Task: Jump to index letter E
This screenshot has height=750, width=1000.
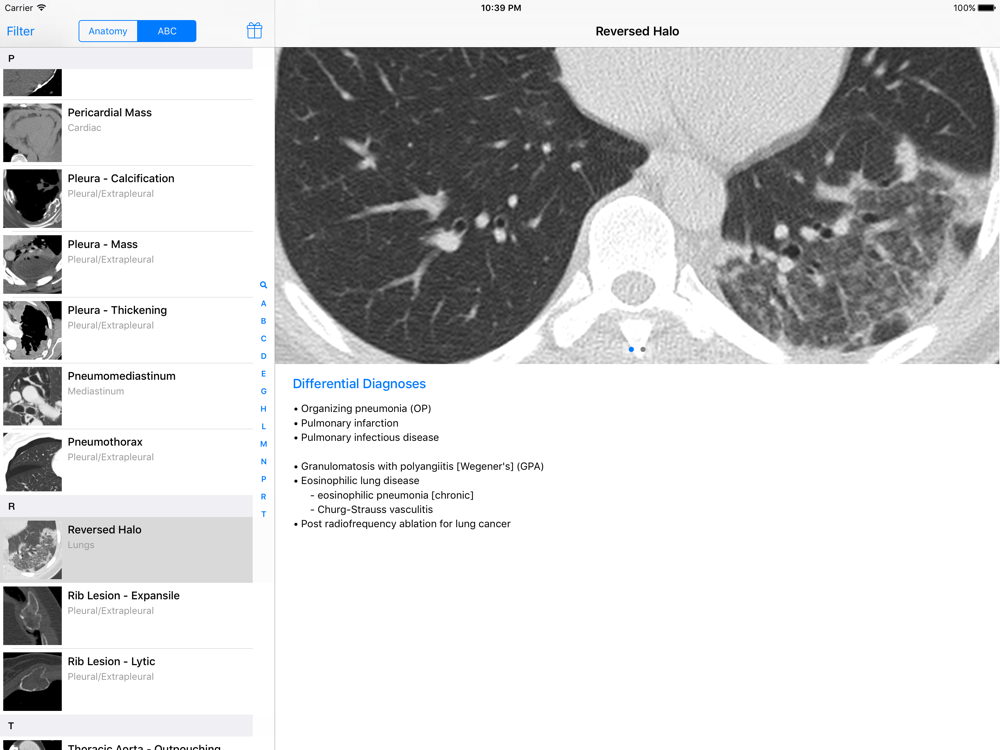Action: 263,374
